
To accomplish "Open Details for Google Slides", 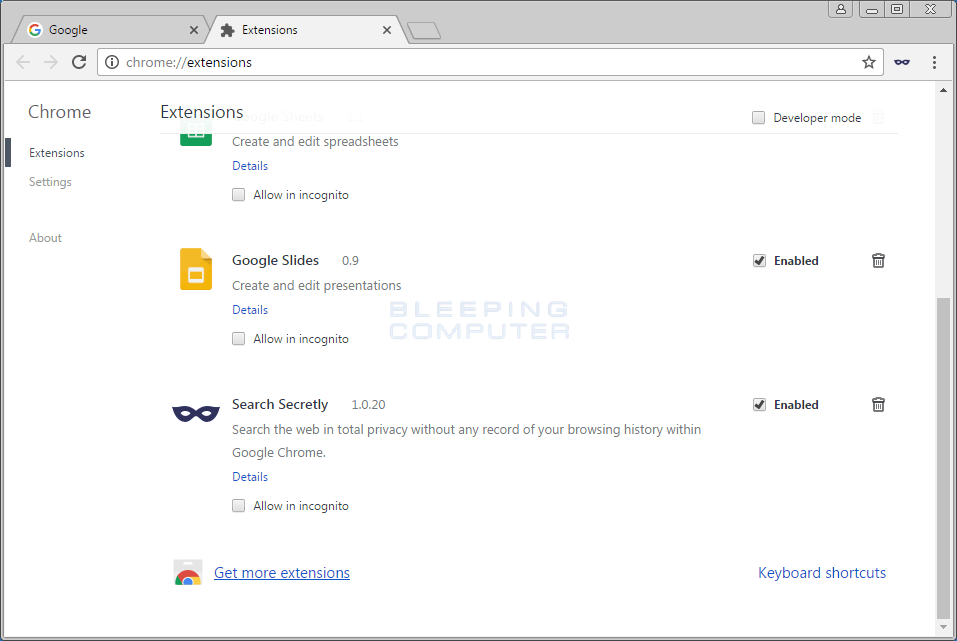I will click(x=250, y=310).
